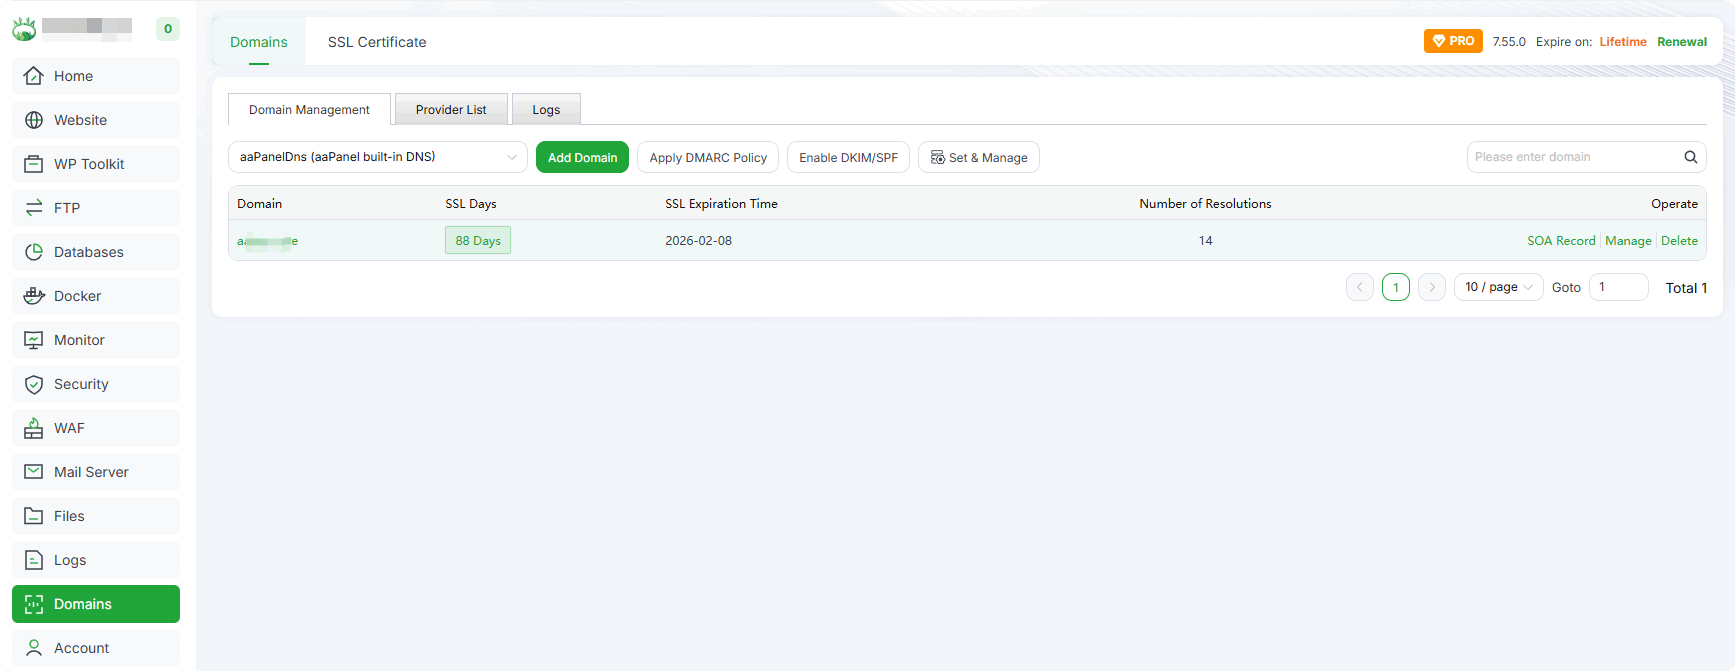Click the aaPanel logo icon
This screenshot has height=671, width=1735.
[24, 29]
